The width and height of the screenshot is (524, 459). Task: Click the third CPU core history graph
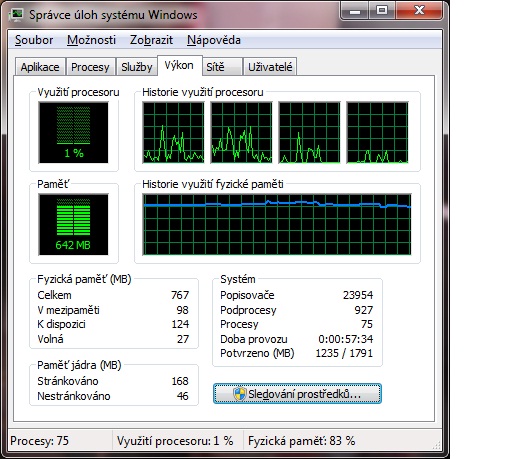pos(309,133)
